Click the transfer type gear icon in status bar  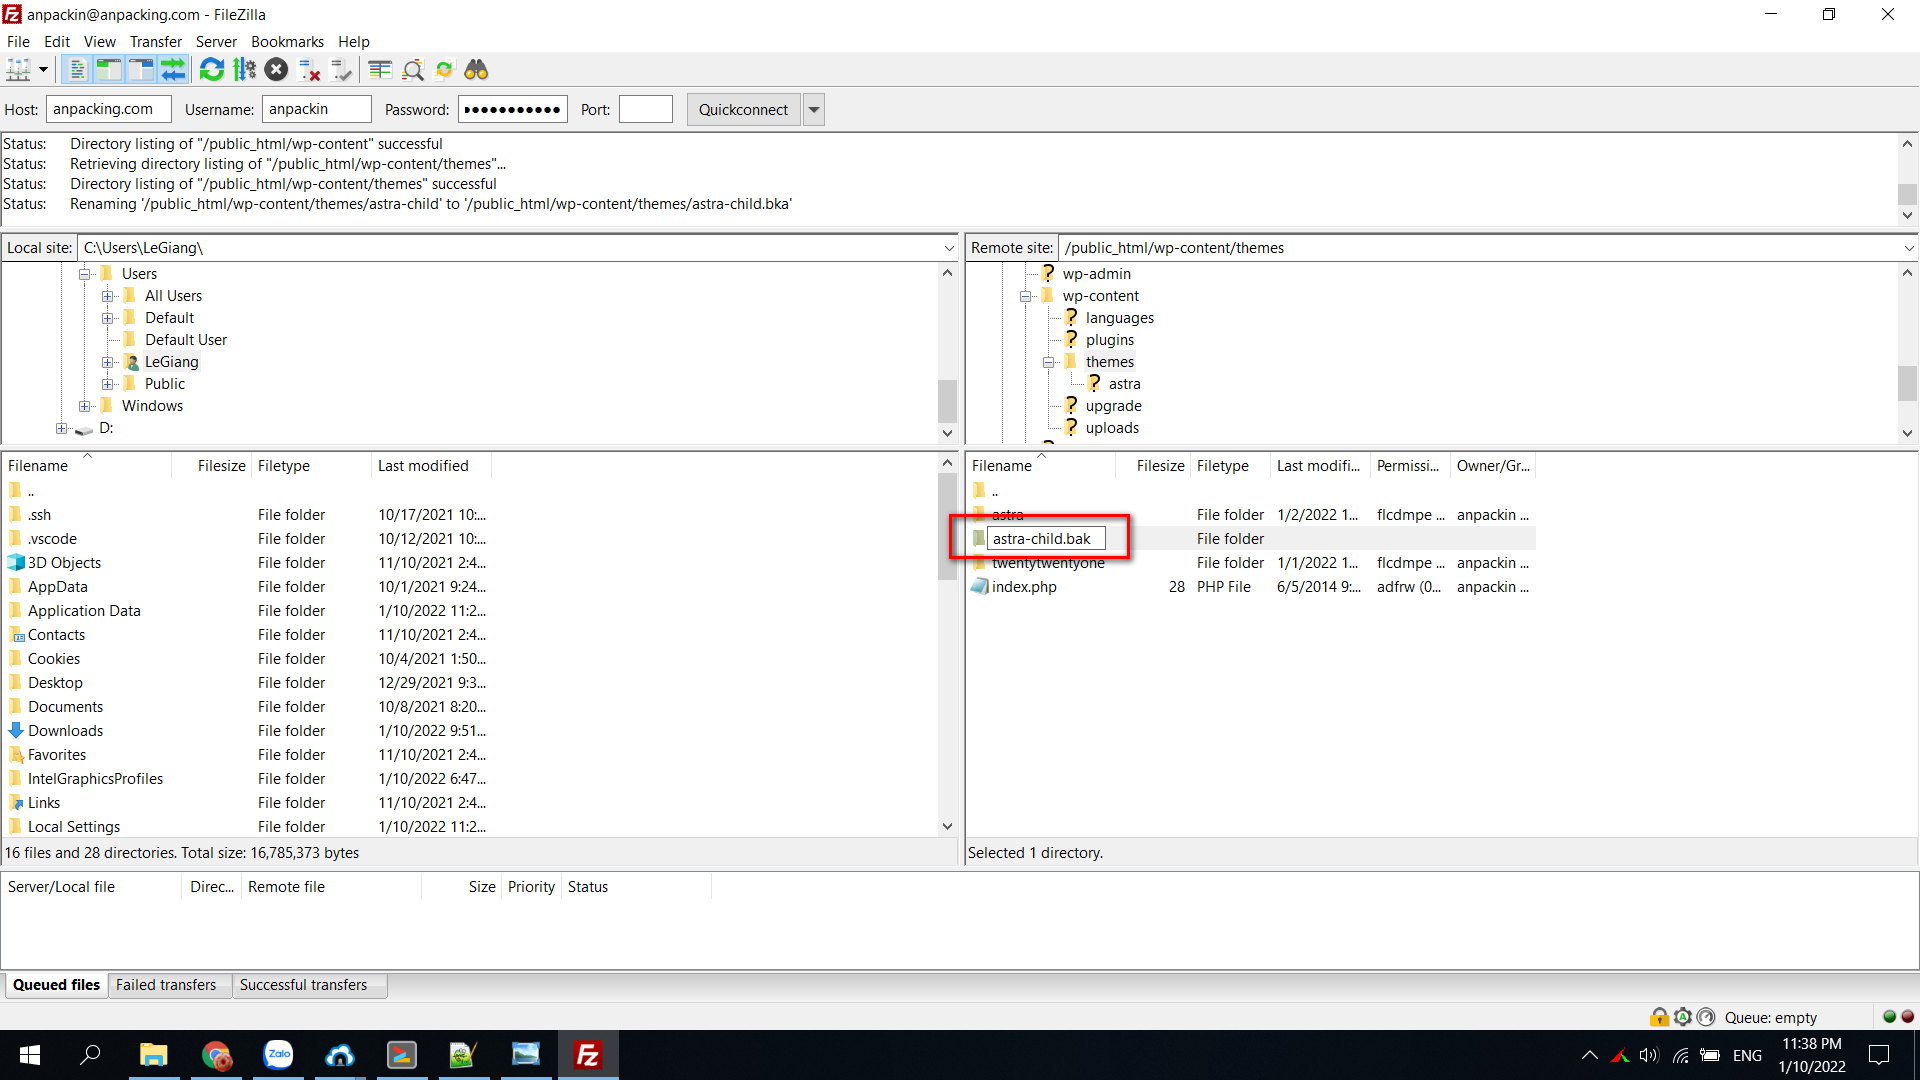point(1683,1017)
